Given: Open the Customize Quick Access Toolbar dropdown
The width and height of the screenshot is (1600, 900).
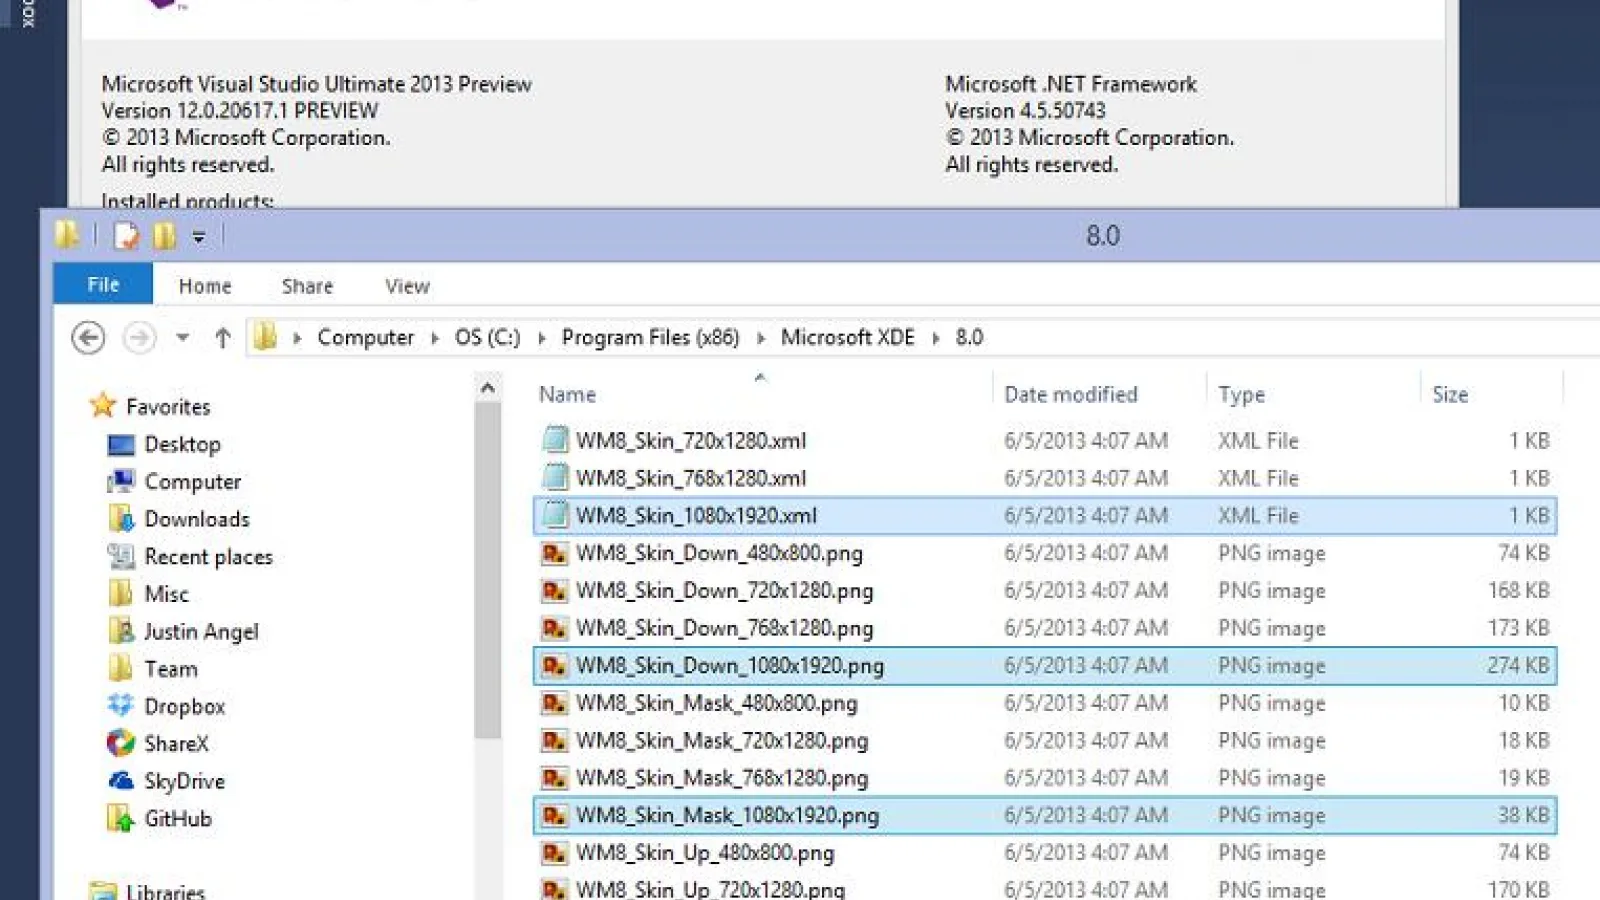Looking at the screenshot, I should coord(198,237).
